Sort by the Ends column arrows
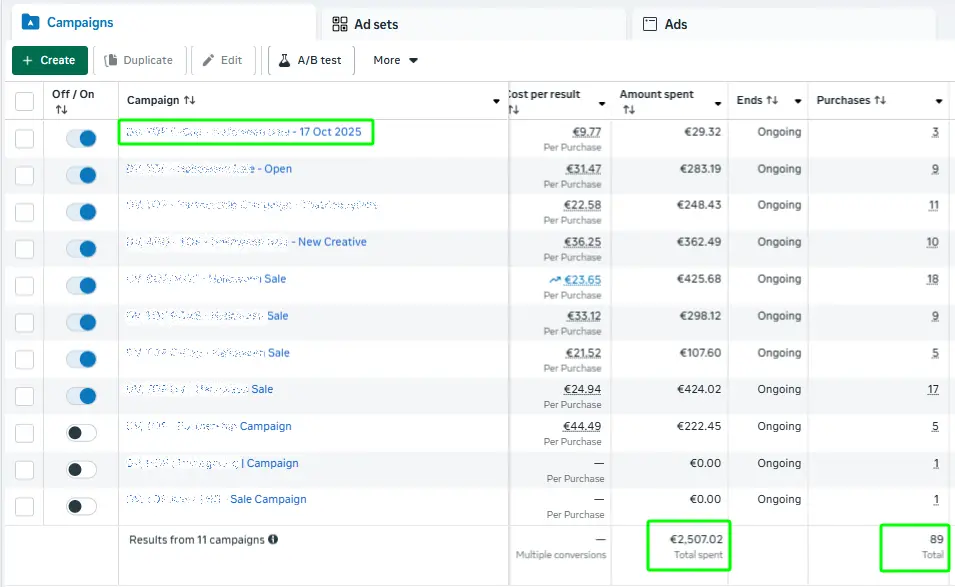The width and height of the screenshot is (955, 587). click(x=772, y=101)
